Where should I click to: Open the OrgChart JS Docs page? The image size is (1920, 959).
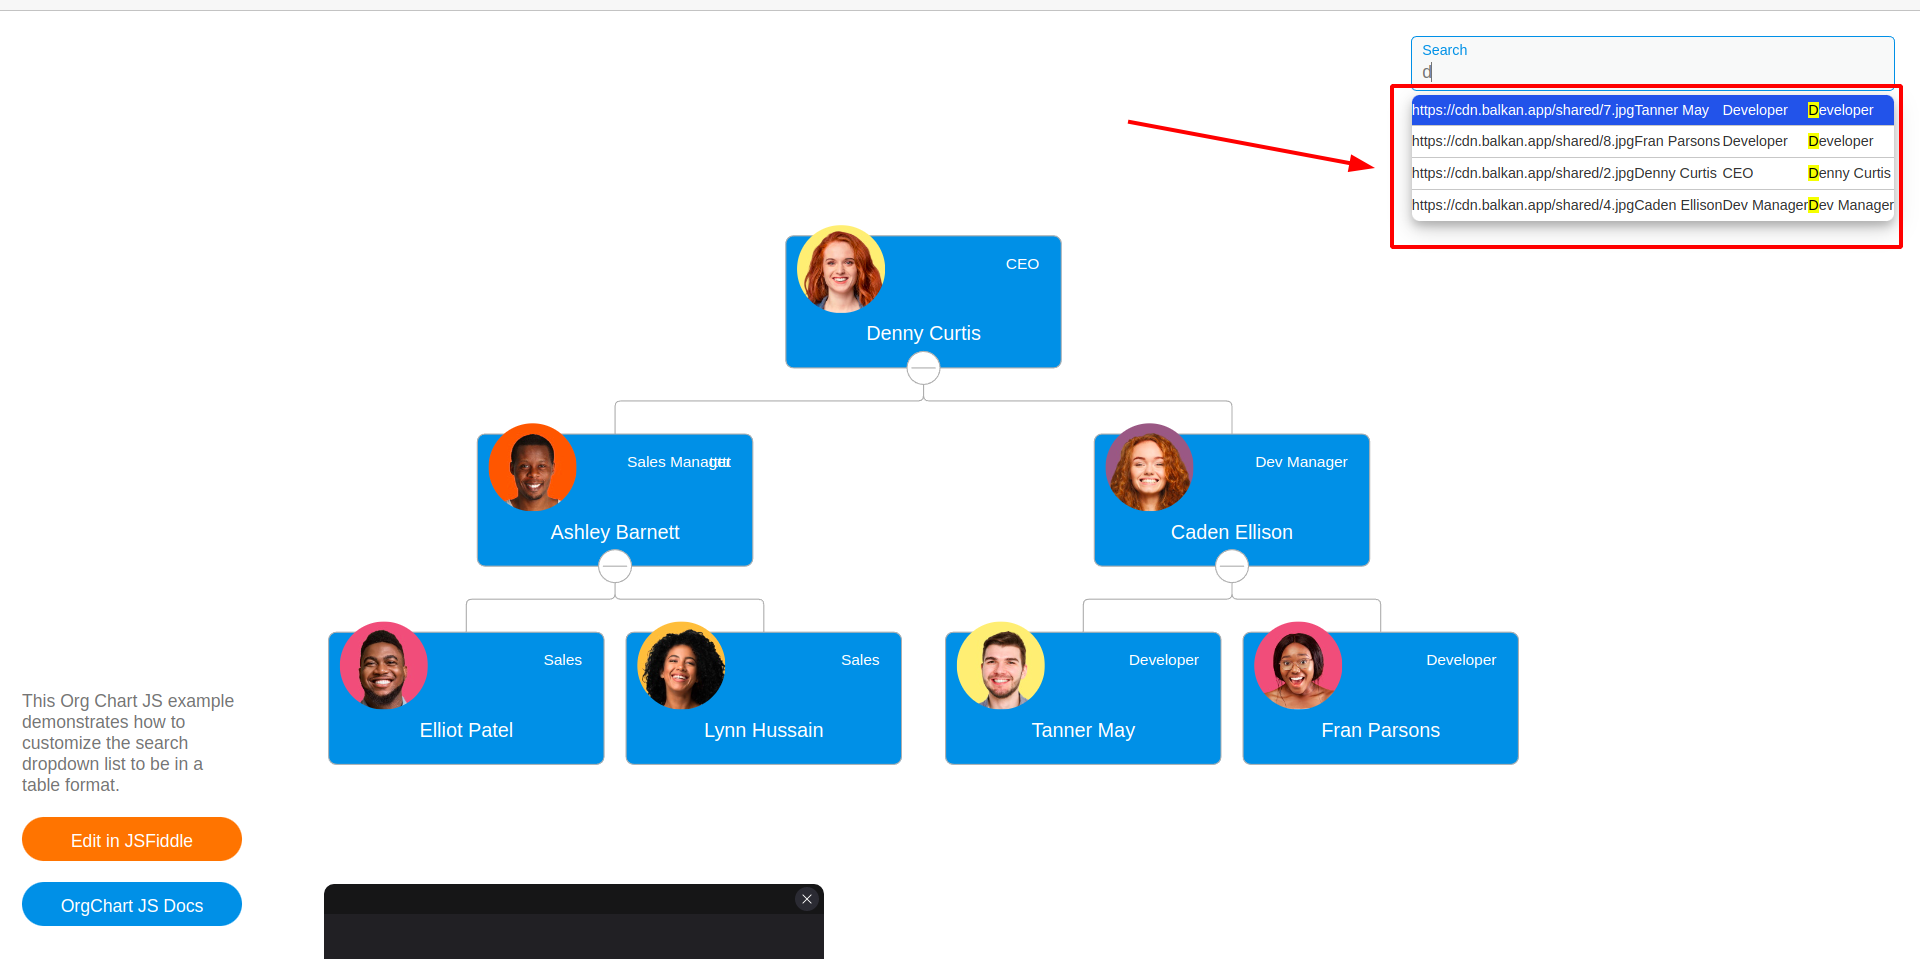(x=131, y=904)
